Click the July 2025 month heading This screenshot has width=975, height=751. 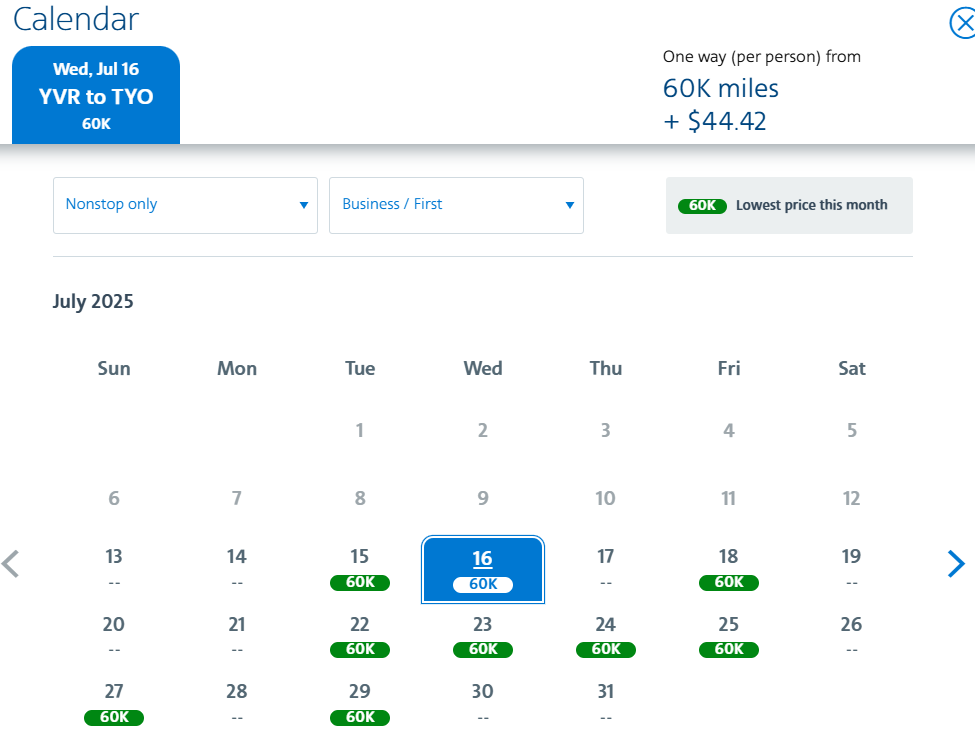(93, 301)
